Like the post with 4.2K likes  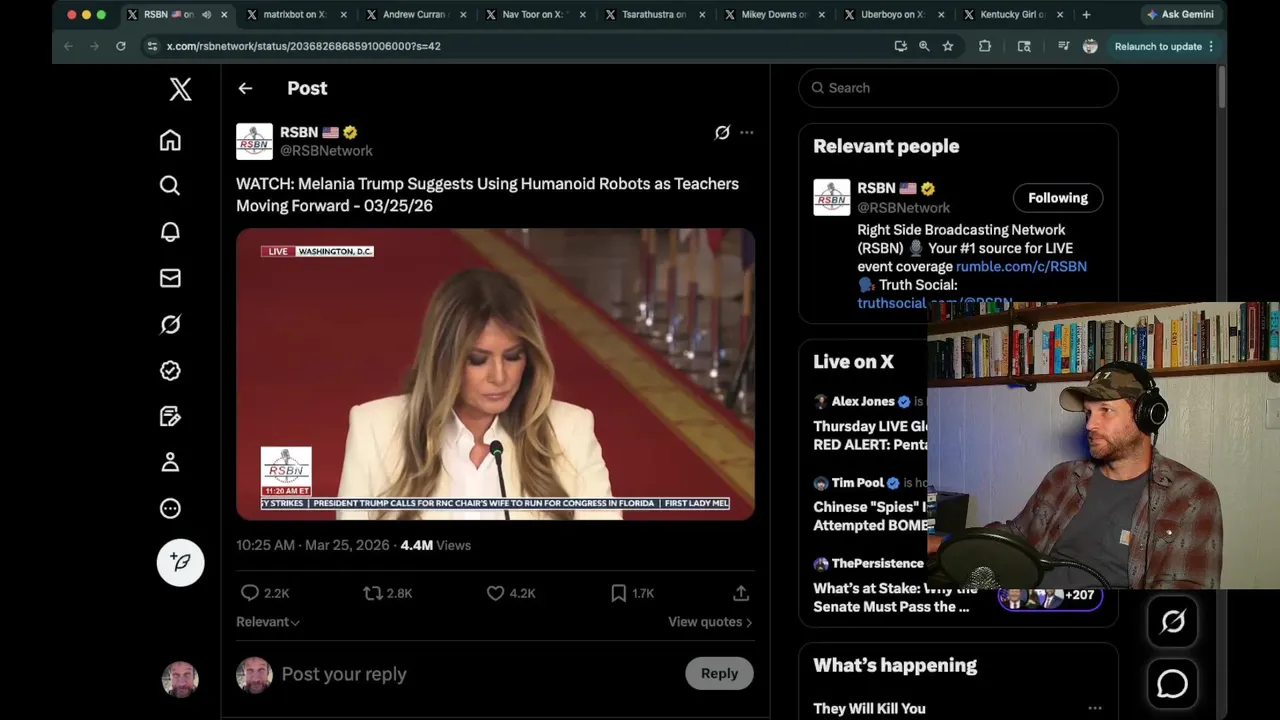pyautogui.click(x=510, y=593)
